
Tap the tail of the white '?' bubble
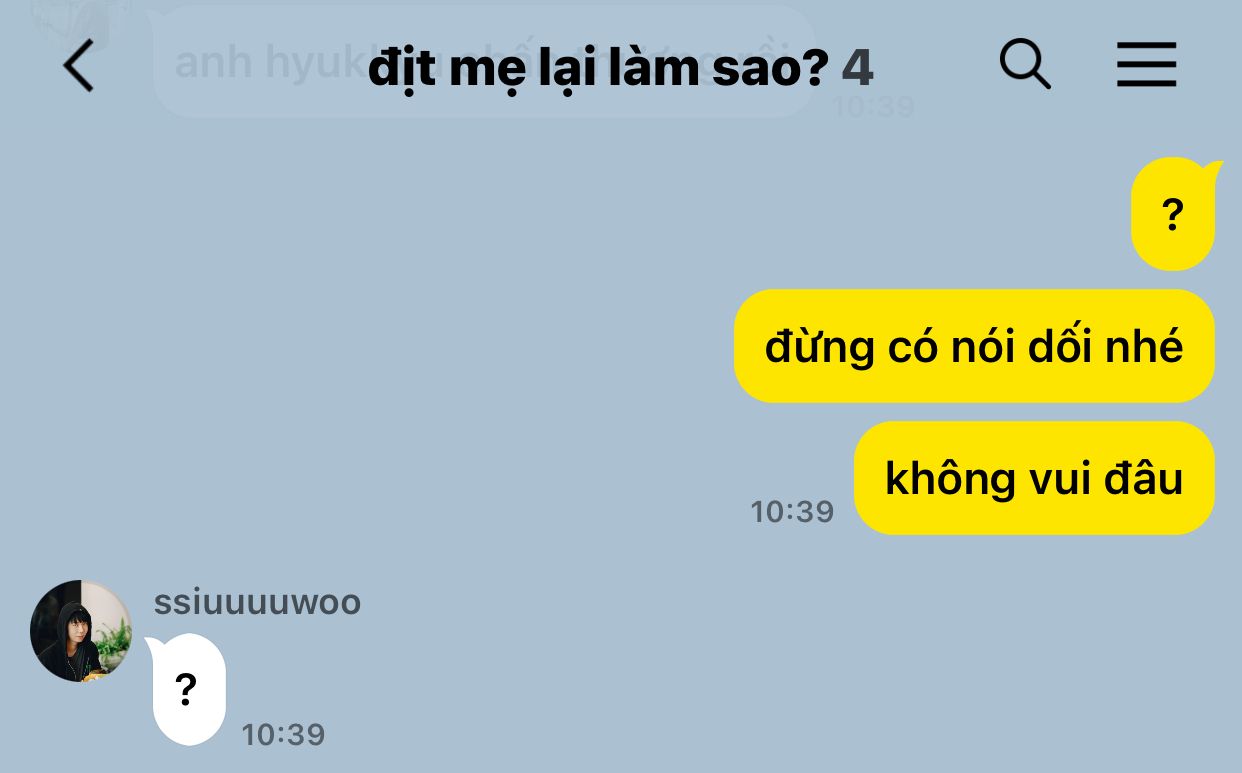155,646
